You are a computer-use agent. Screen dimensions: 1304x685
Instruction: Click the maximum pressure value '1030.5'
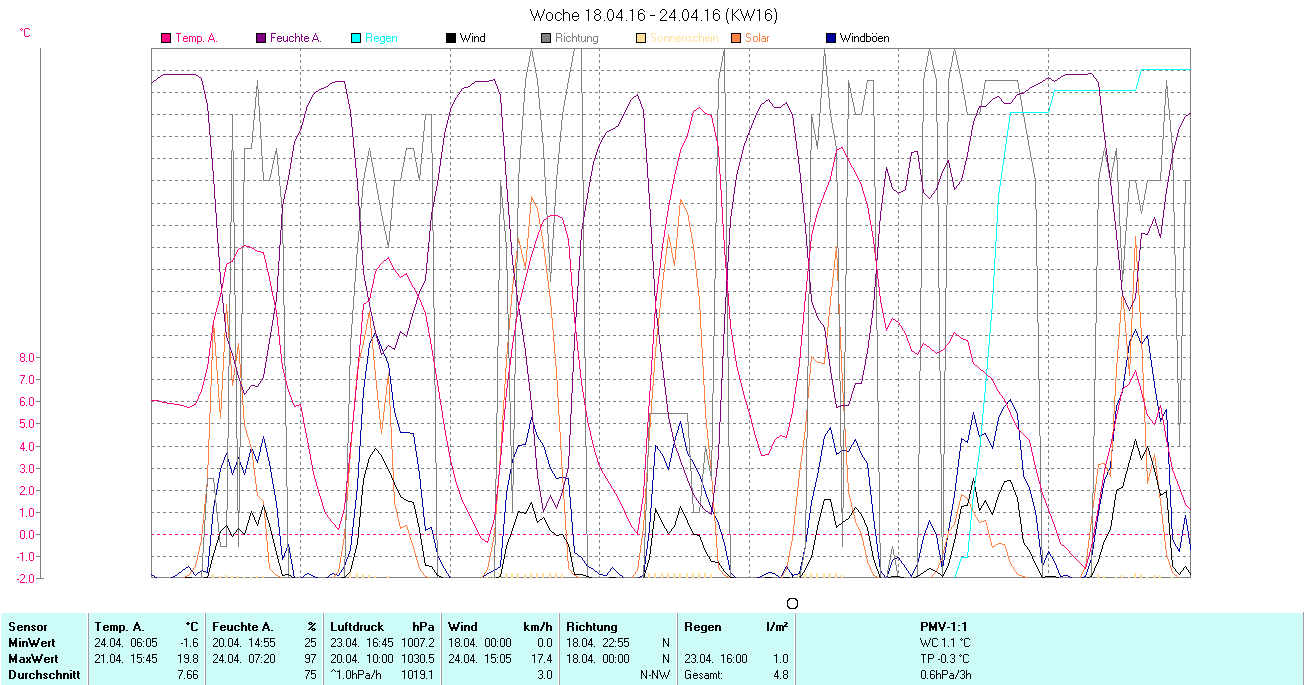[x=418, y=659]
